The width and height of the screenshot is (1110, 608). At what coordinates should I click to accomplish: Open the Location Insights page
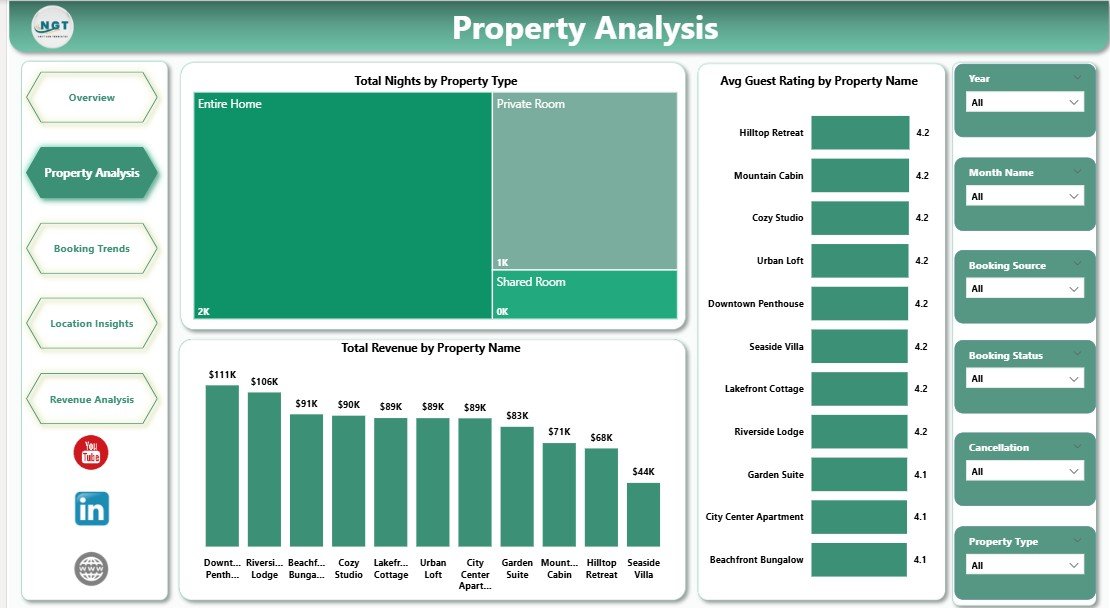coord(92,324)
